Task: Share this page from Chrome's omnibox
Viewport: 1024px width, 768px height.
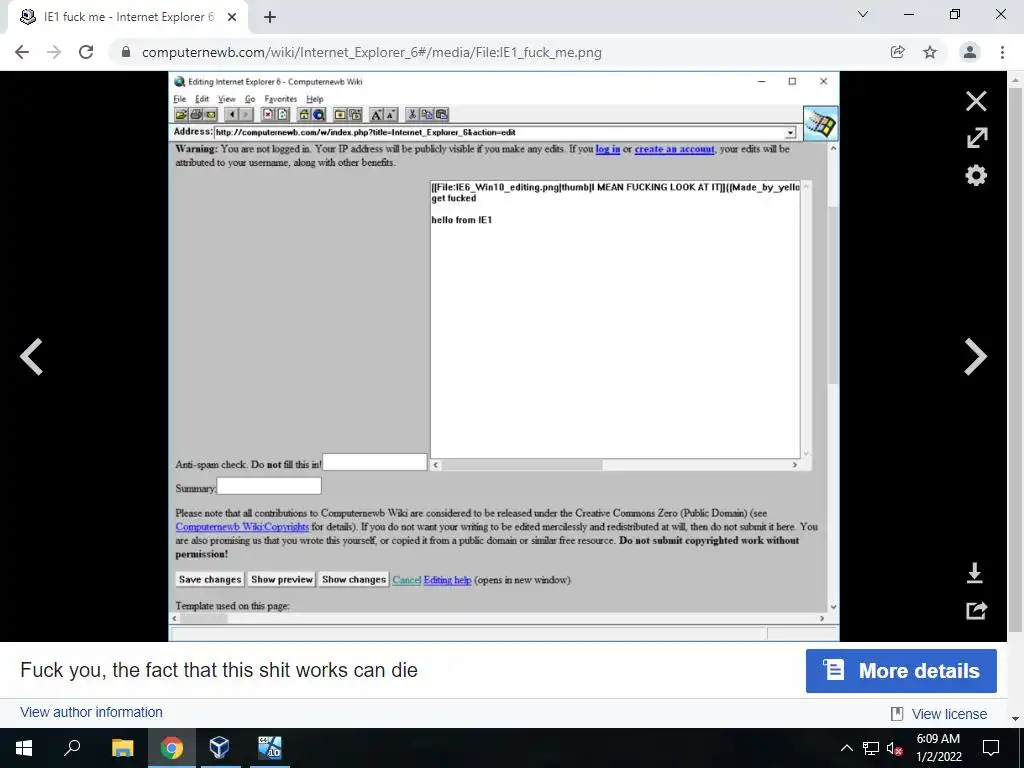Action: click(897, 52)
